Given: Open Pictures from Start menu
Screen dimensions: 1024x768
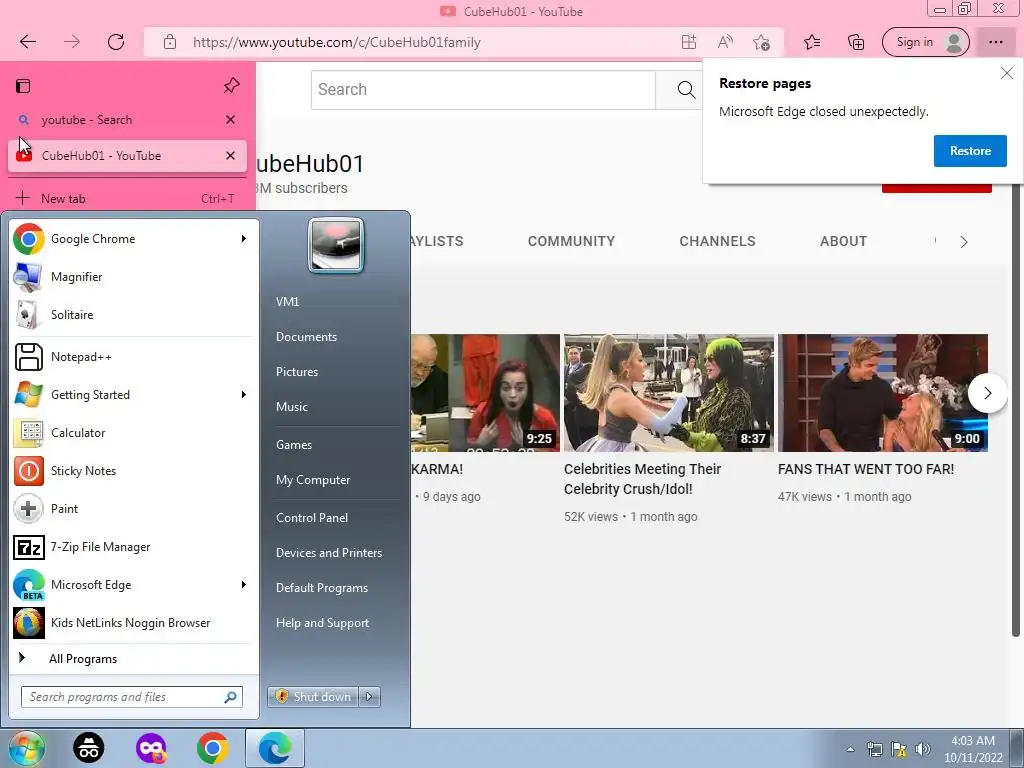Looking at the screenshot, I should (x=297, y=372).
